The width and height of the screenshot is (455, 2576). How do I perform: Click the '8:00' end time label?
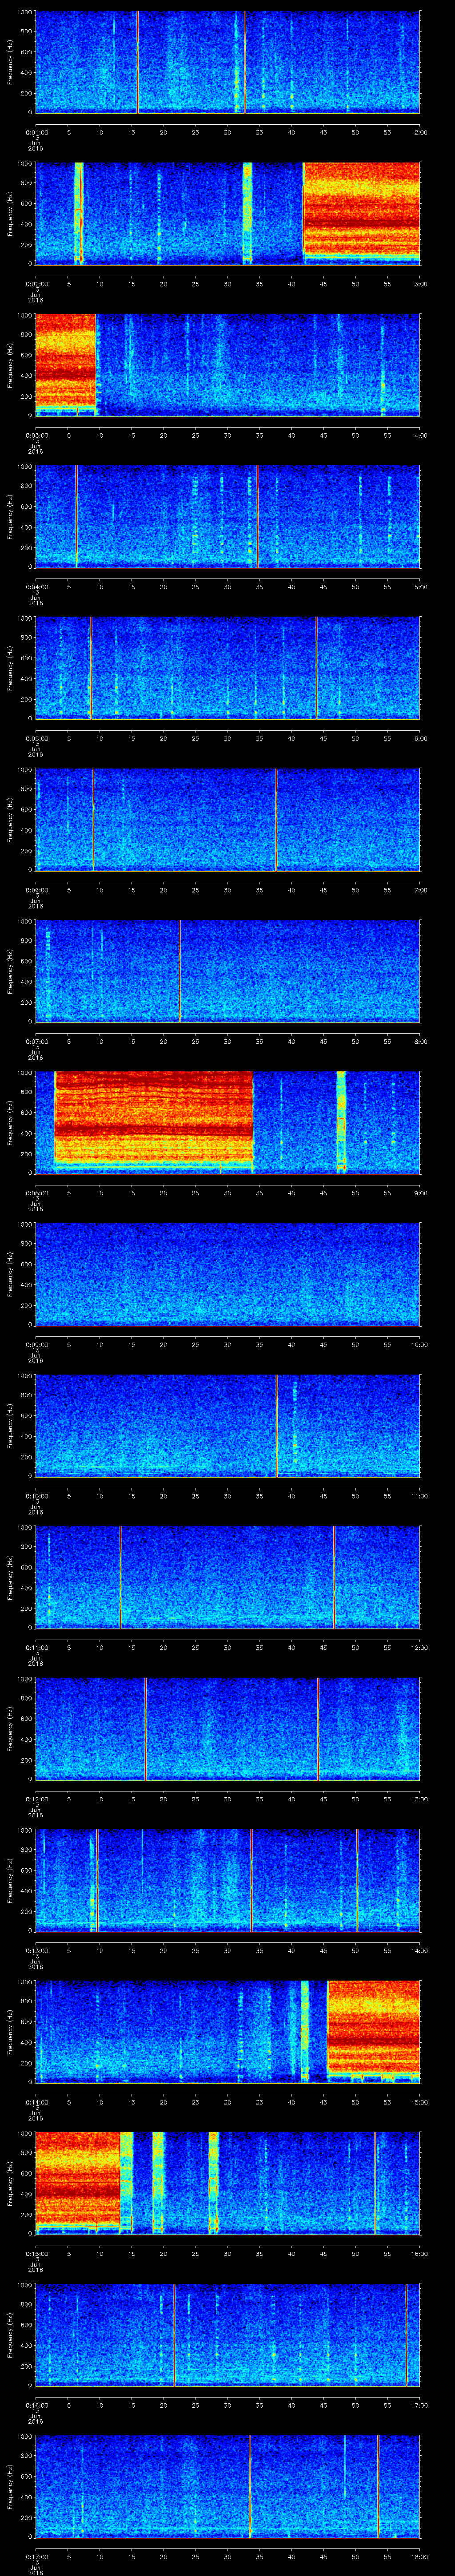(x=420, y=1041)
